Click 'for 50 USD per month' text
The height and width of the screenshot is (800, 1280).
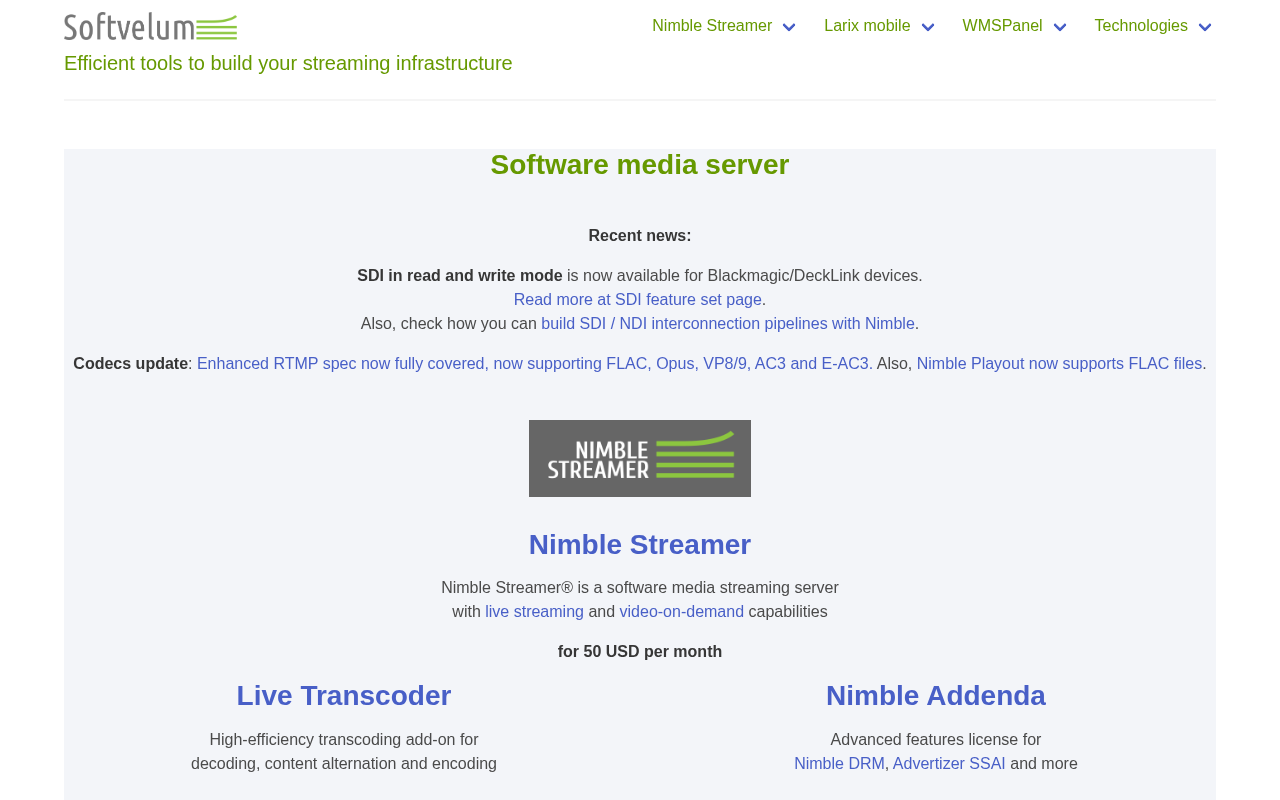tap(640, 652)
